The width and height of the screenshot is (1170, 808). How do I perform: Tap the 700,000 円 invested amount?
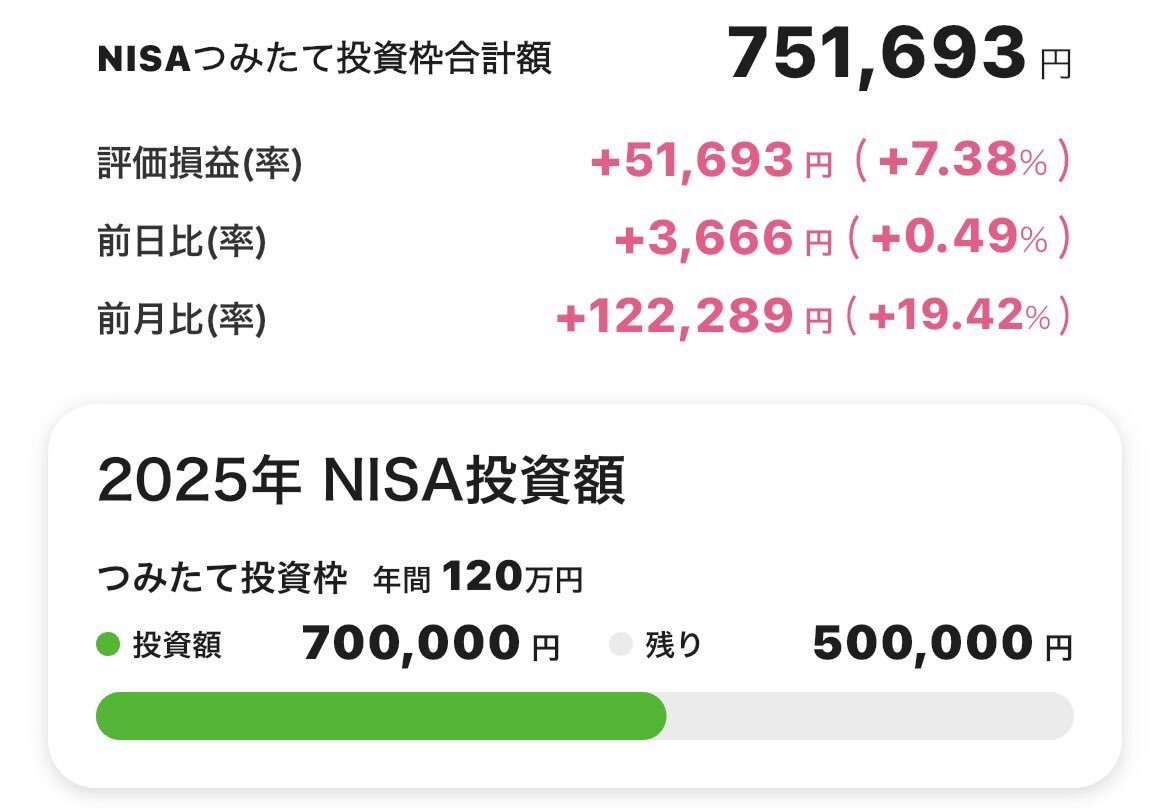click(x=431, y=643)
